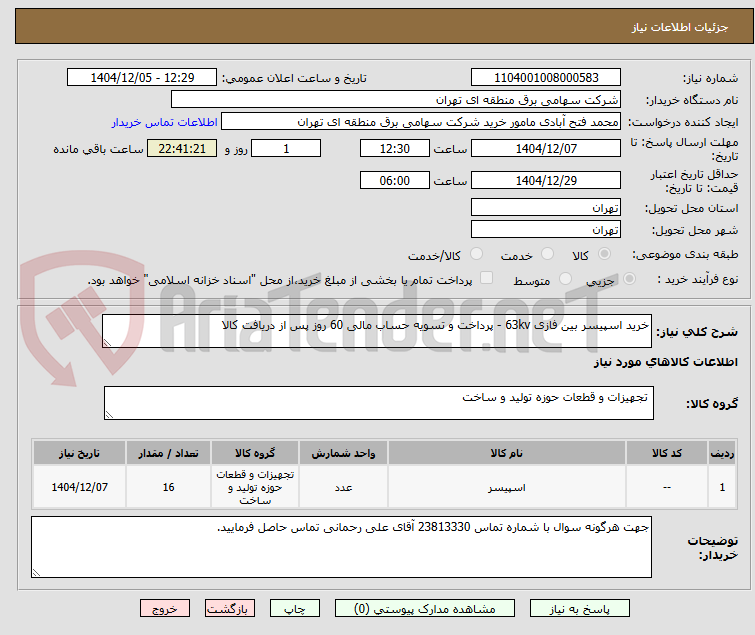Click the row's تجهیزات و قطعات group cell
The height and width of the screenshot is (635, 755).
tap(255, 487)
